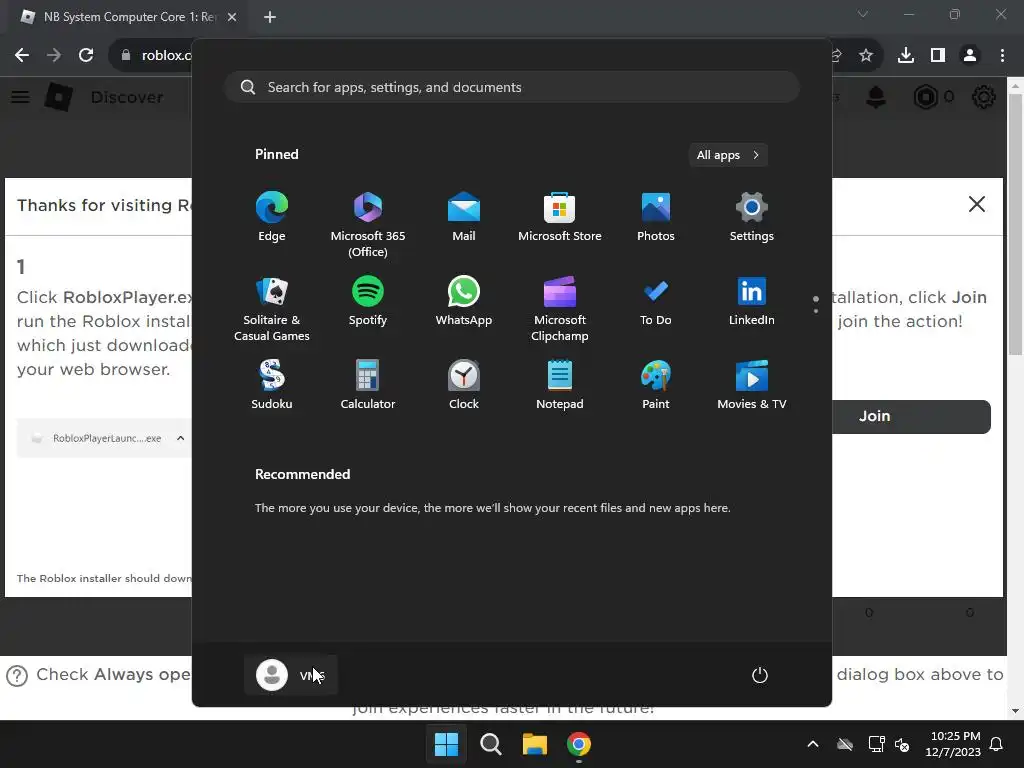The image size is (1024, 768).
Task: Open a new Chrome tab
Action: [x=270, y=17]
